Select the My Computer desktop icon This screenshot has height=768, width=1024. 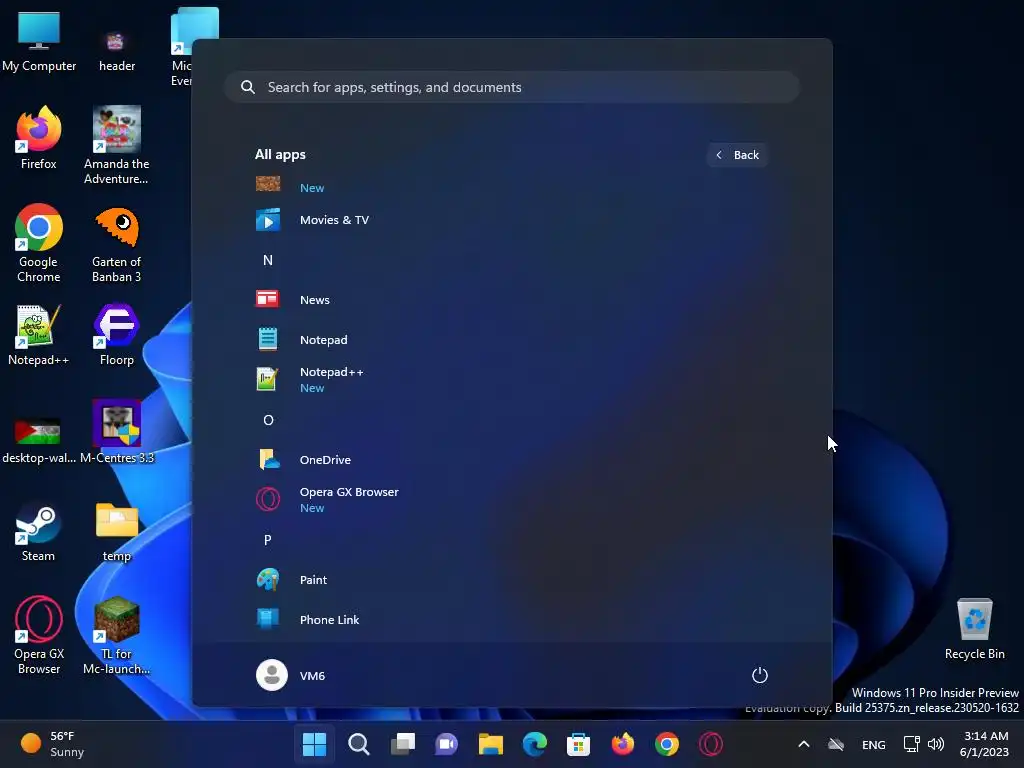(x=39, y=42)
